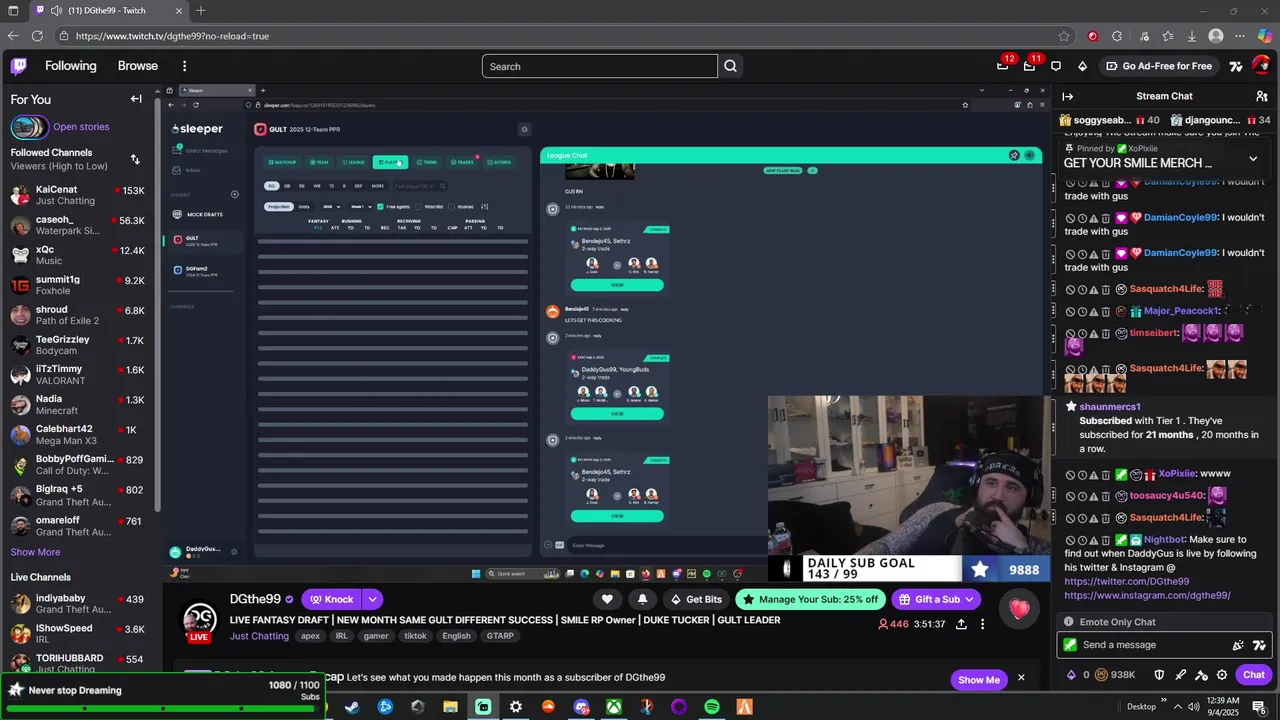Open notifications inbox with 11 badge
1280x720 pixels.
tap(1030, 66)
